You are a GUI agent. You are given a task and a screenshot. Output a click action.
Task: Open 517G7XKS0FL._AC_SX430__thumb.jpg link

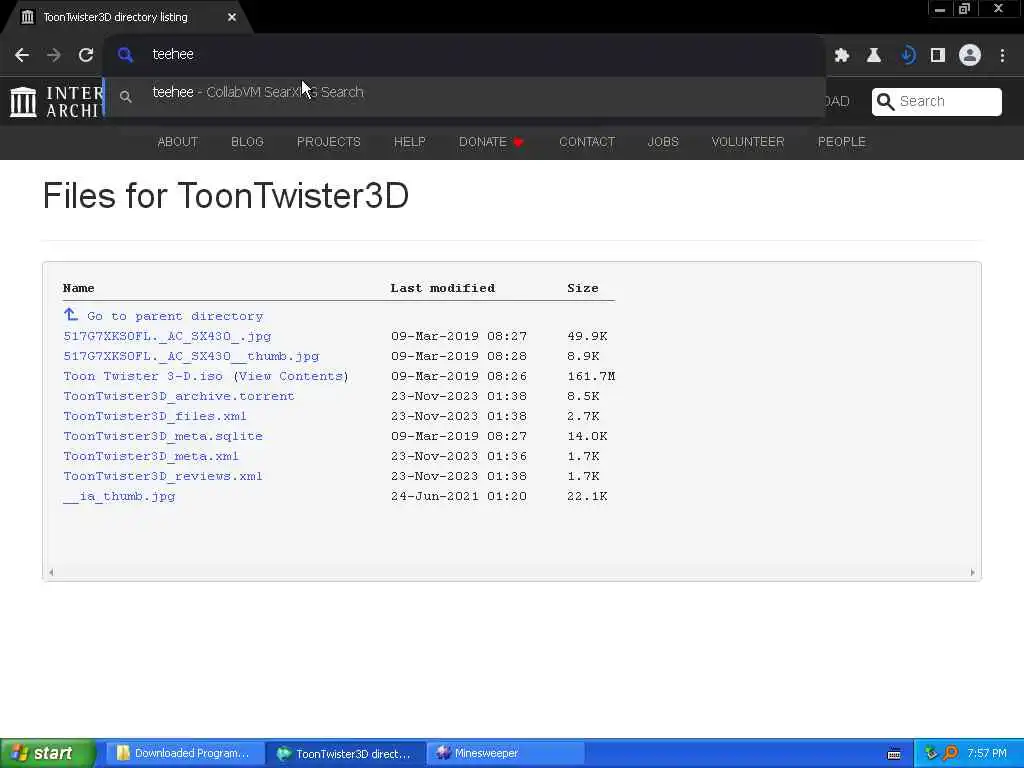[191, 357]
